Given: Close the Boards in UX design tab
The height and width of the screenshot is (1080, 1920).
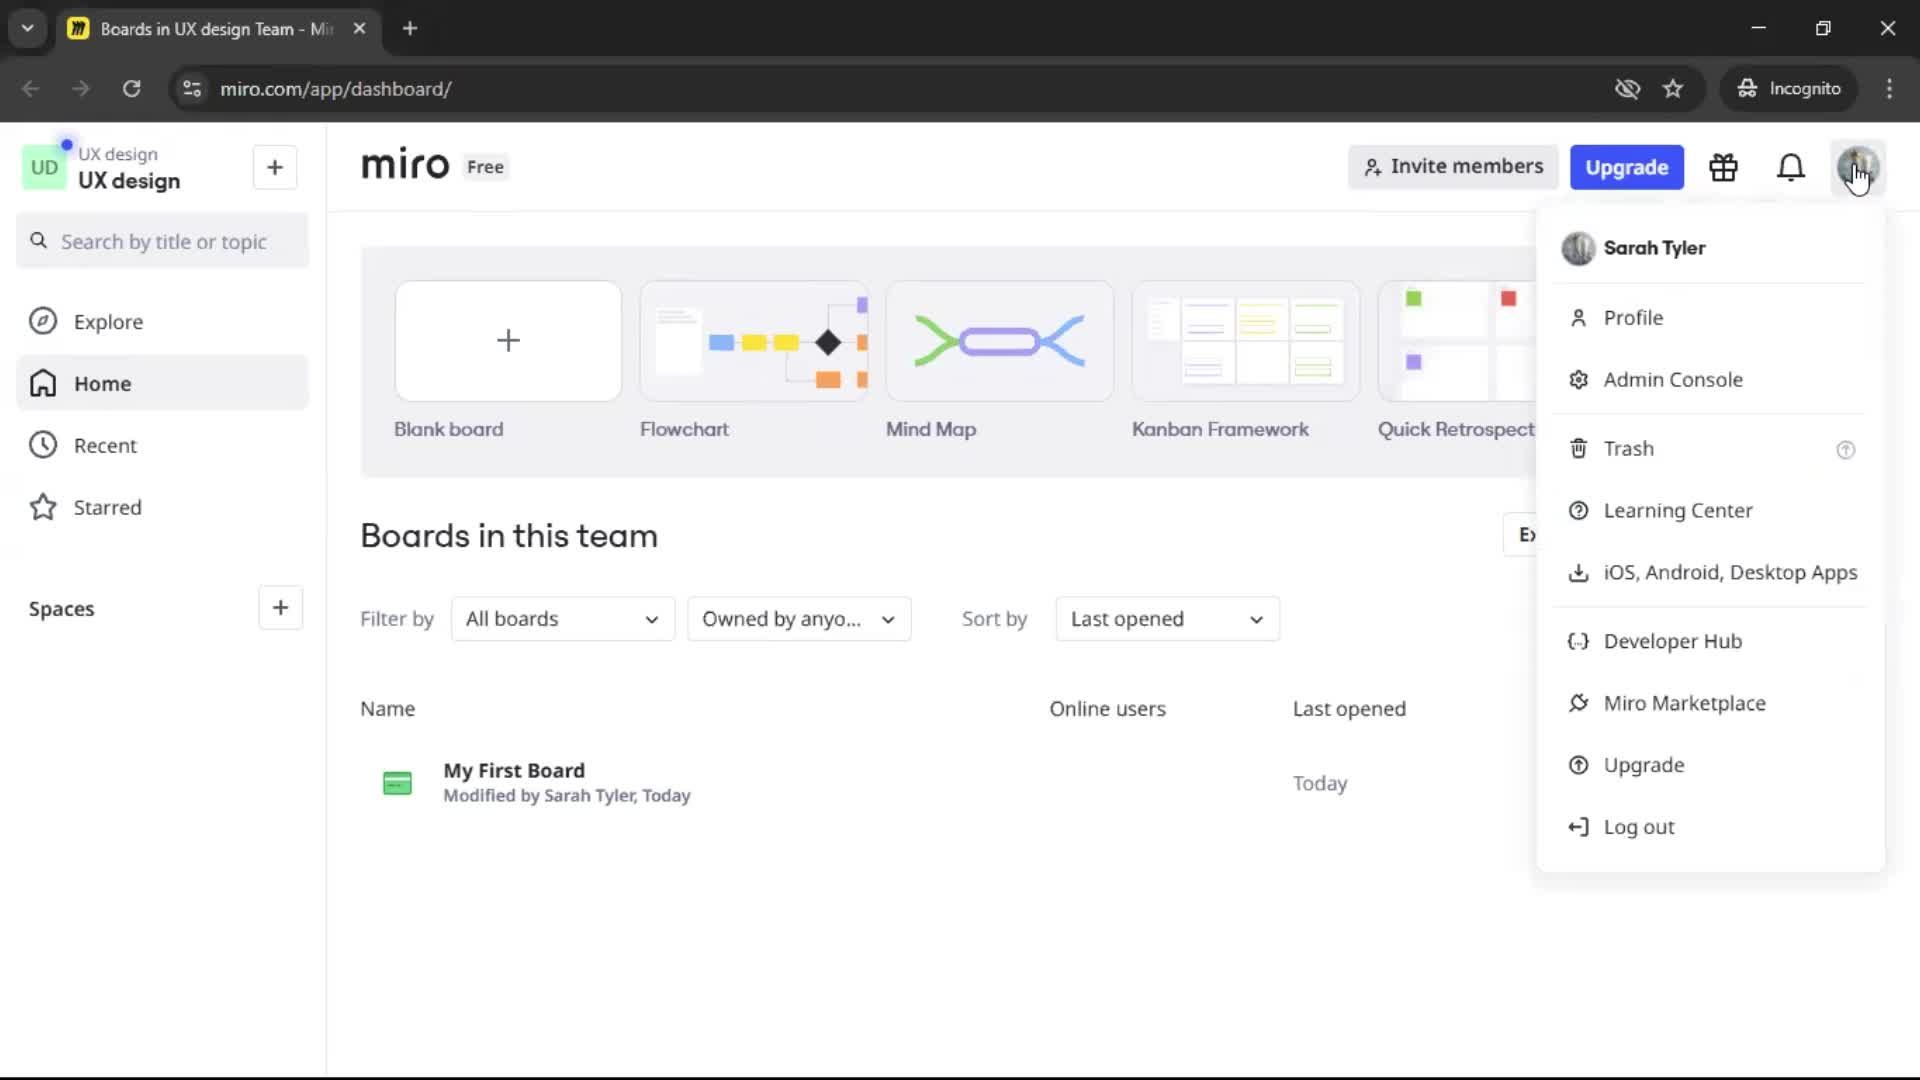Looking at the screenshot, I should [360, 29].
